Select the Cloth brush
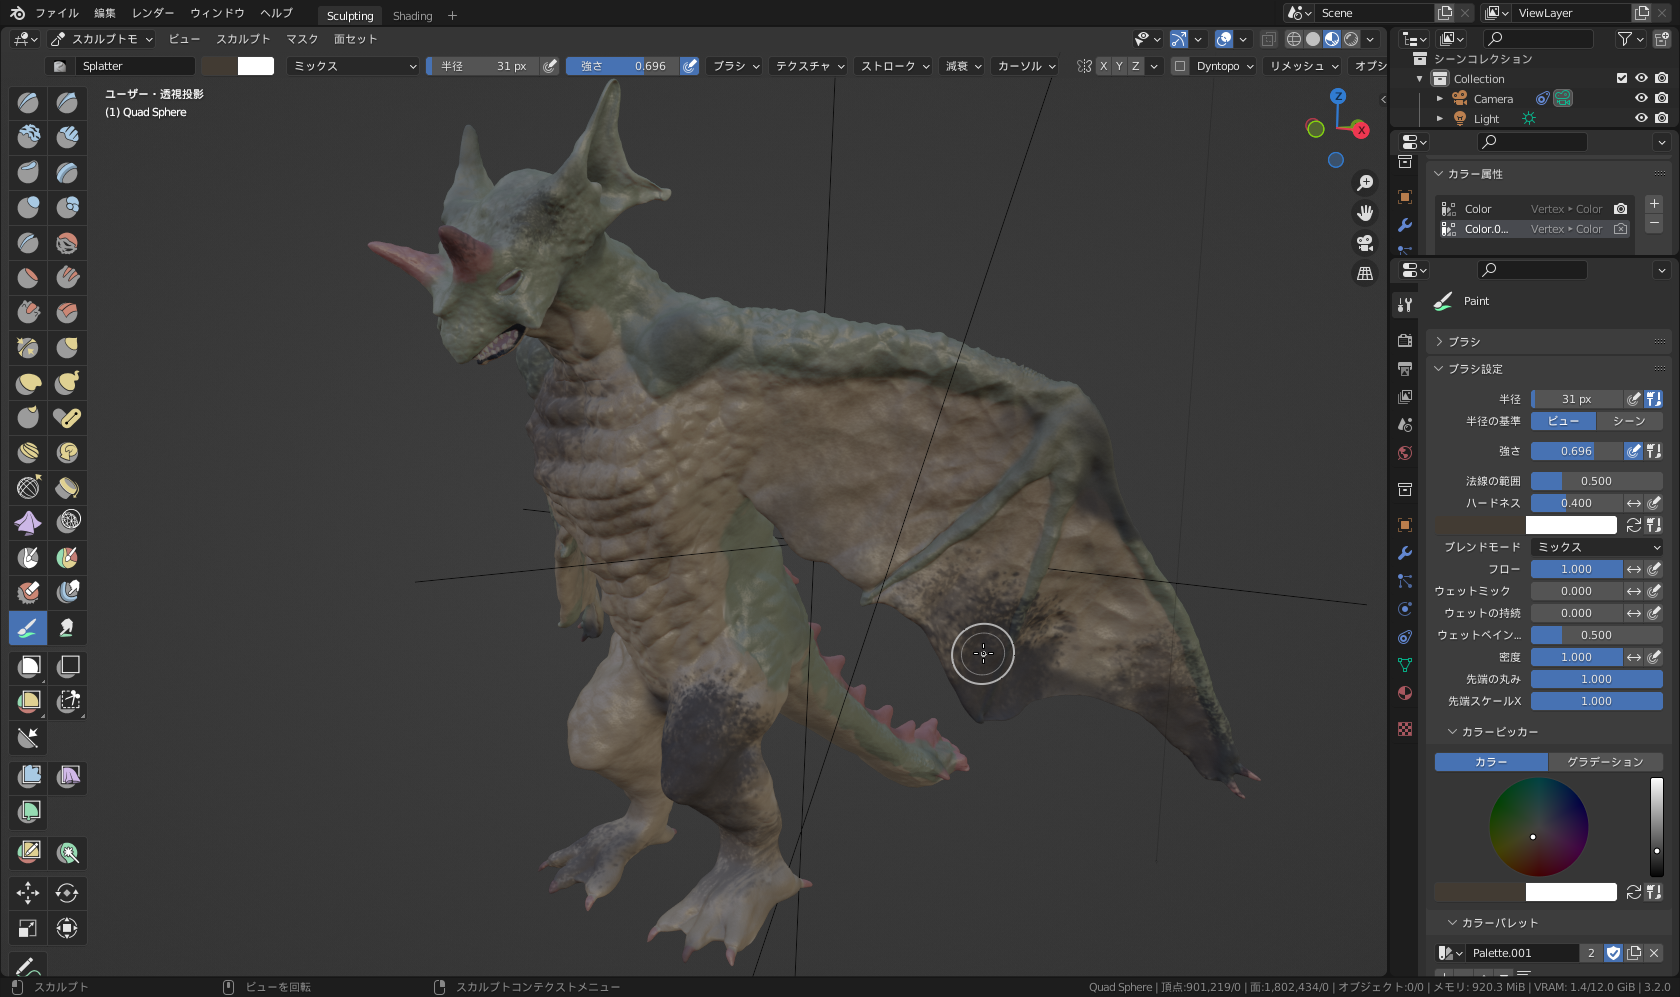 coord(28,523)
